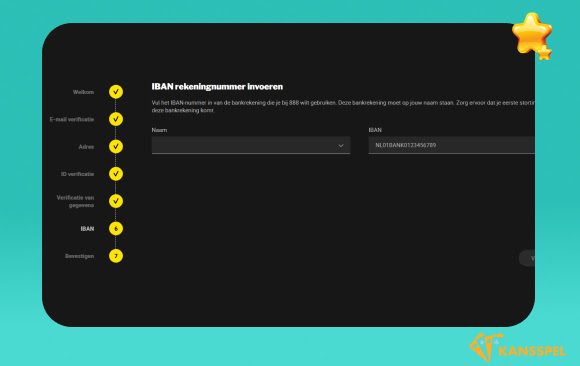Open the Naam dropdown field
Viewport: 580px width, 366px height.
tap(251, 145)
